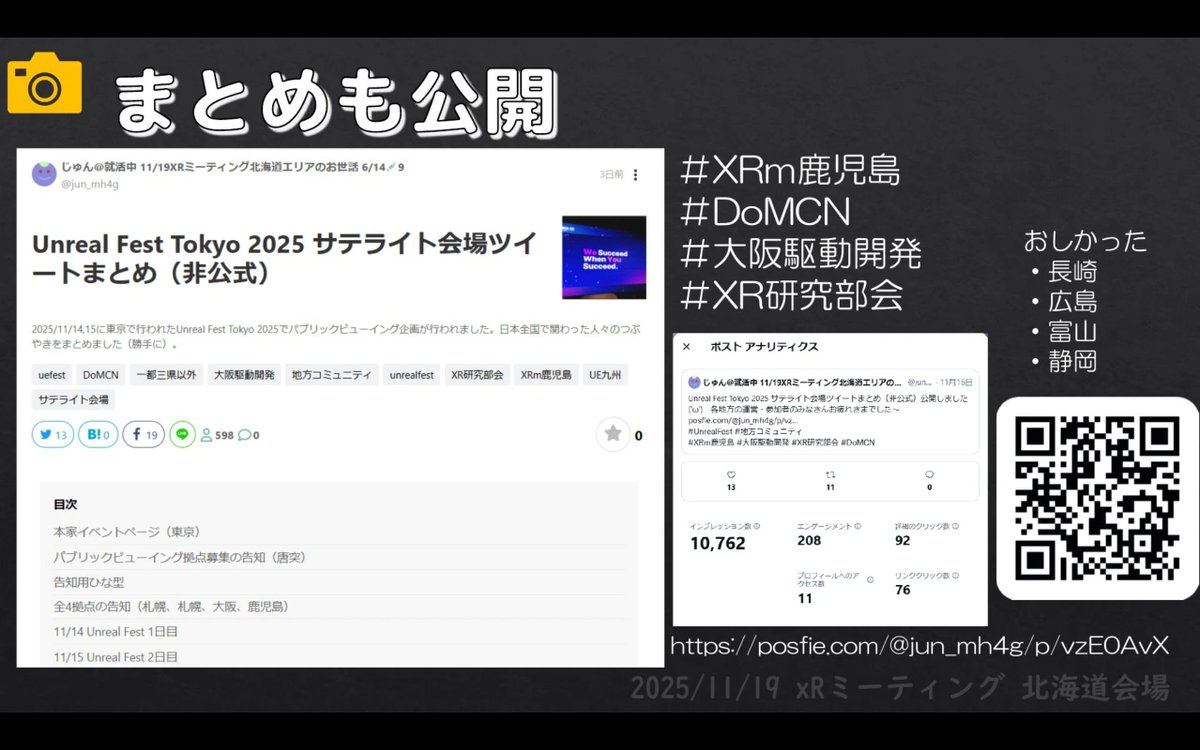Click the heart likes icon showing 13
The image size is (1200, 750).
coord(731,475)
